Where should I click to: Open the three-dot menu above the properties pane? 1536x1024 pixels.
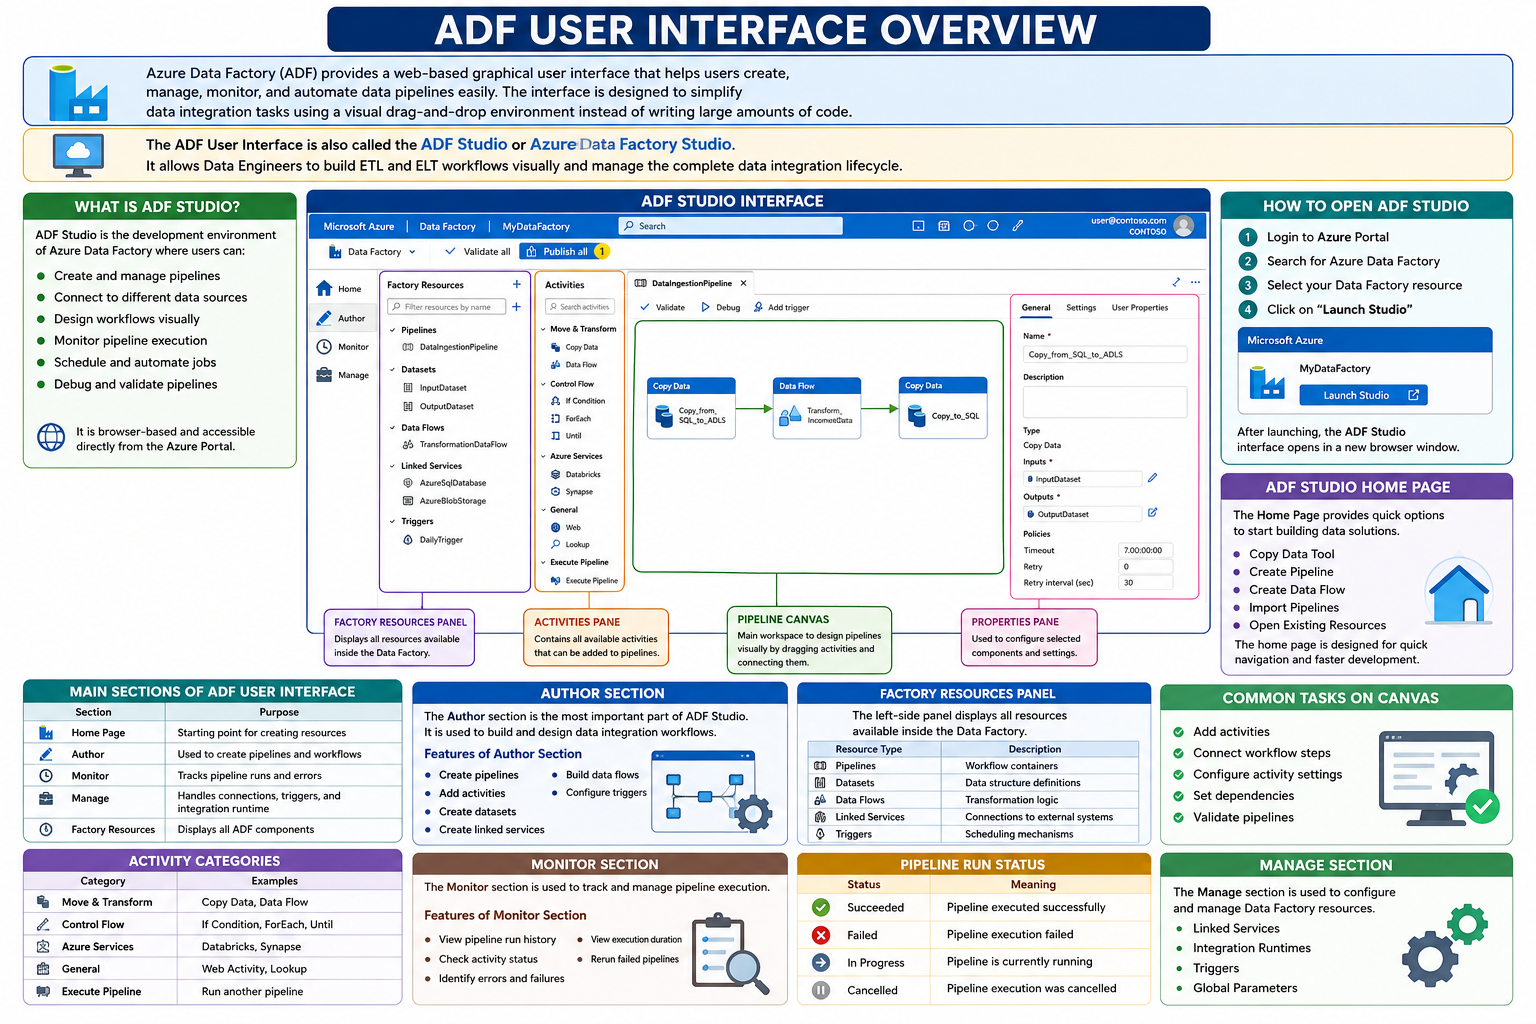click(x=1195, y=282)
